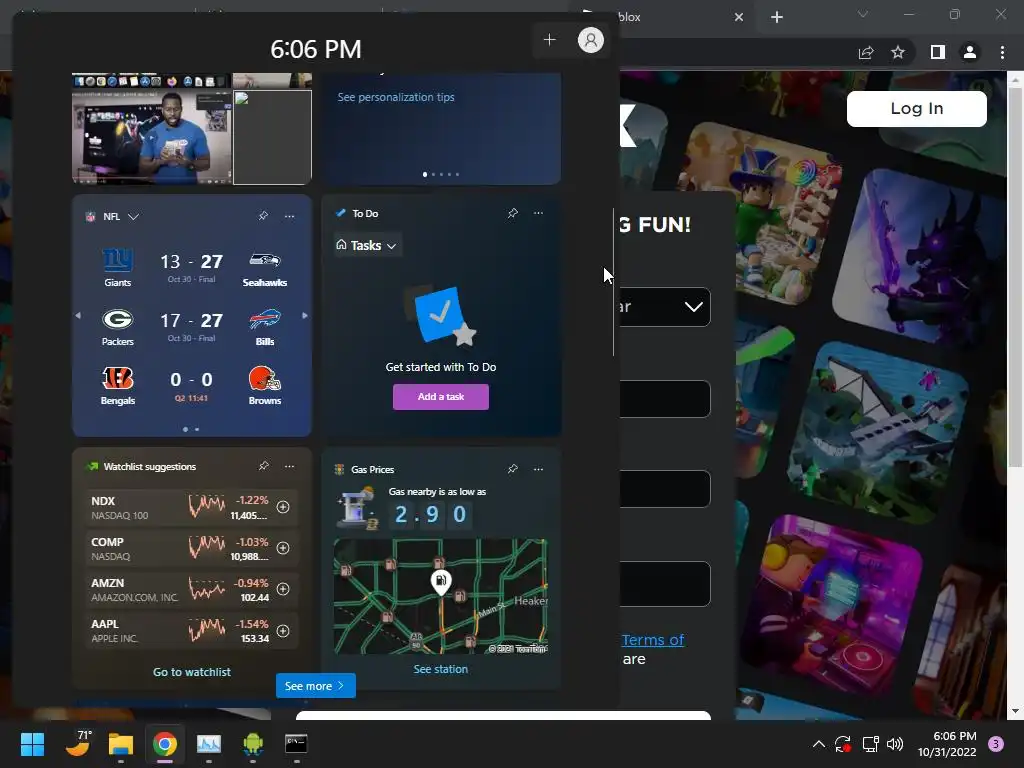The image size is (1024, 768).
Task: Click widgets panel scrollbar
Action: 613,281
